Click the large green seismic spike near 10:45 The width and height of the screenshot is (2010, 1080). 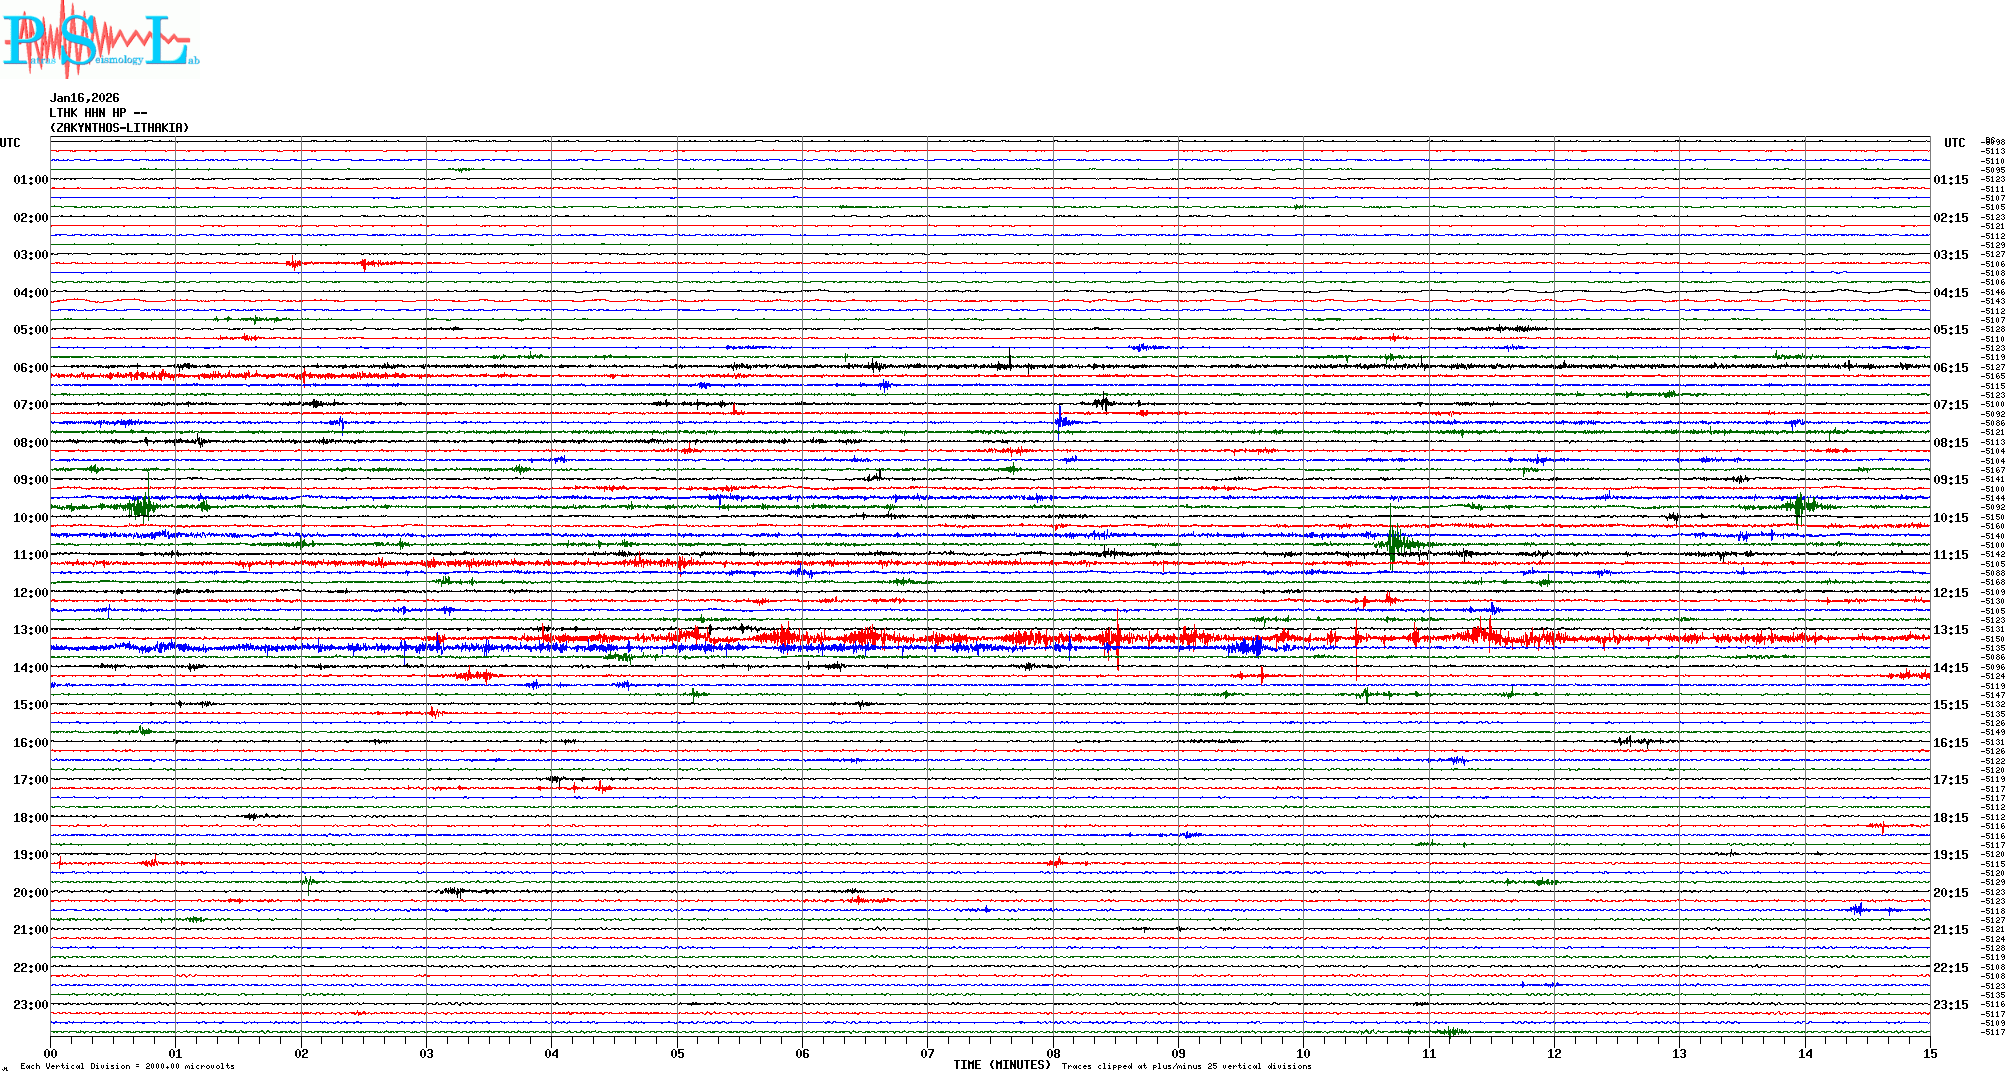(1392, 544)
